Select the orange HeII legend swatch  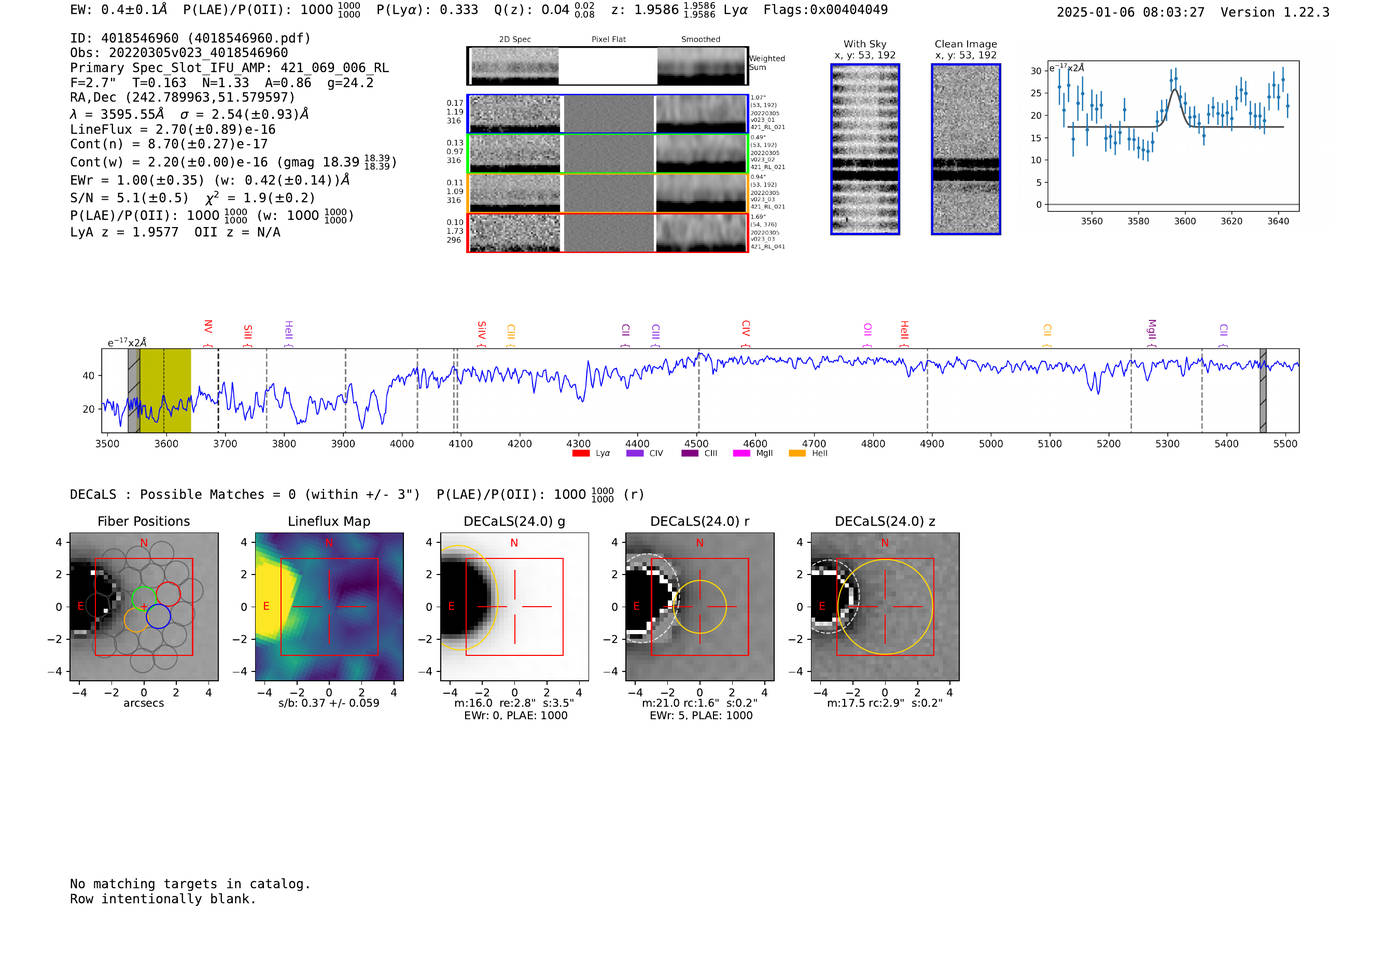[797, 453]
